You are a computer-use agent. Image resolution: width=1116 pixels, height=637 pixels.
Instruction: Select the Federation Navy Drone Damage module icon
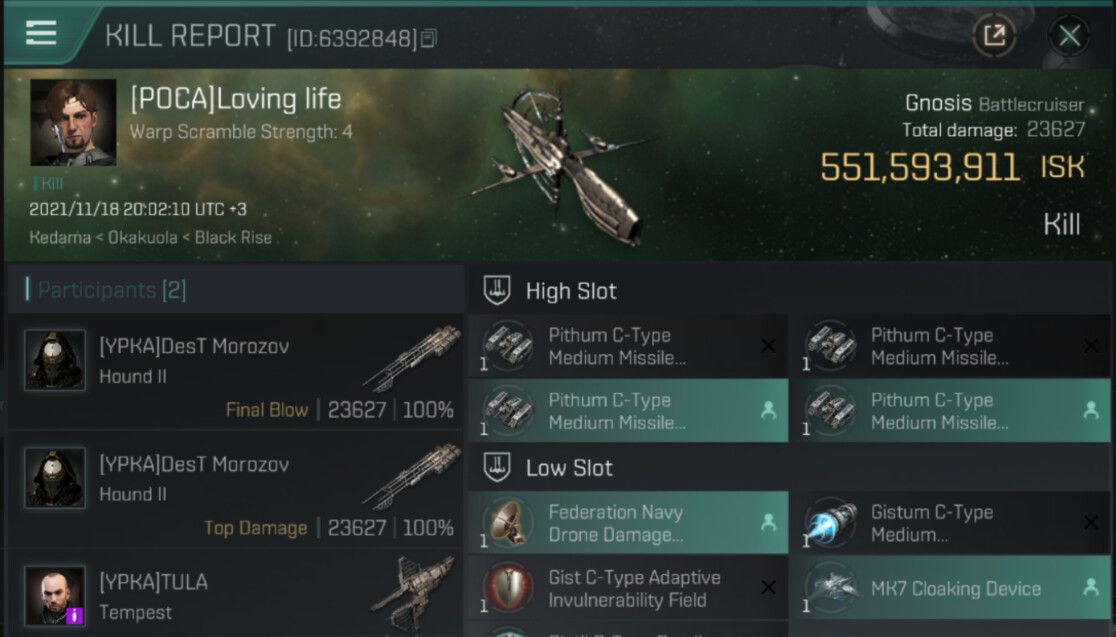(508, 523)
